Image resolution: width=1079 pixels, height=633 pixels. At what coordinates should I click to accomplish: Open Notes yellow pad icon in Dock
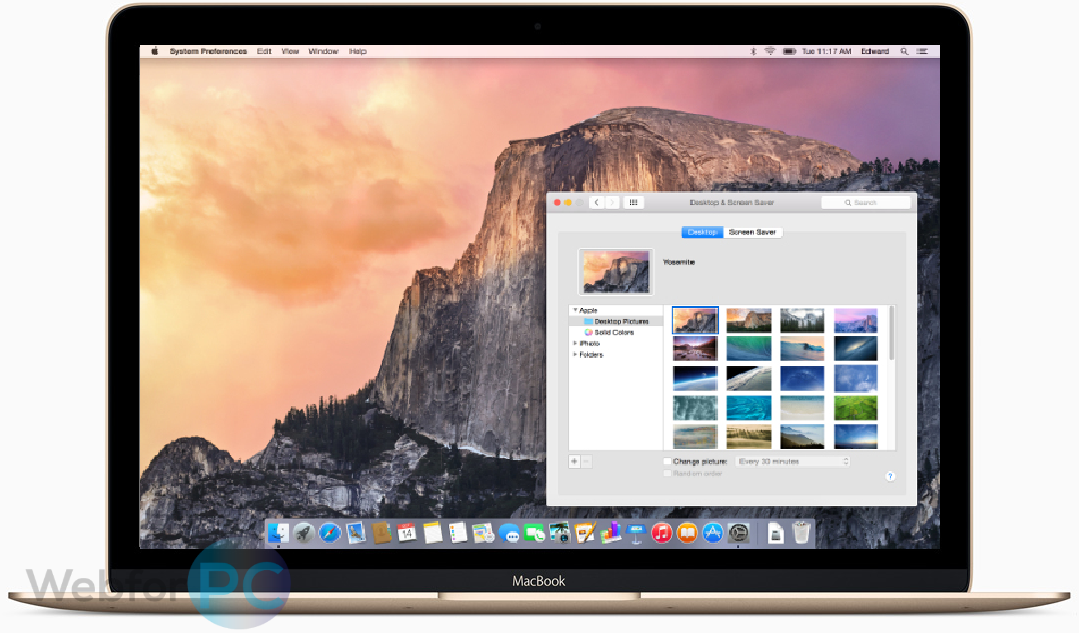[433, 533]
